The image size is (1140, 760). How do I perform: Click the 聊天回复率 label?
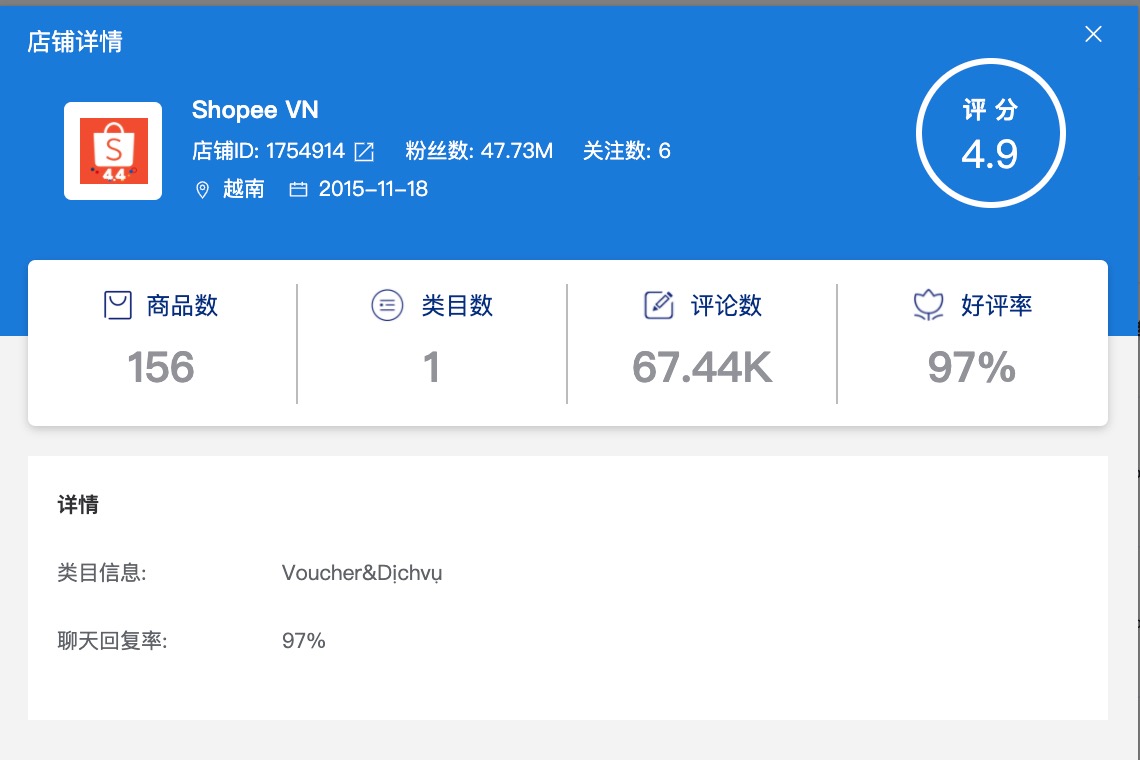112,641
